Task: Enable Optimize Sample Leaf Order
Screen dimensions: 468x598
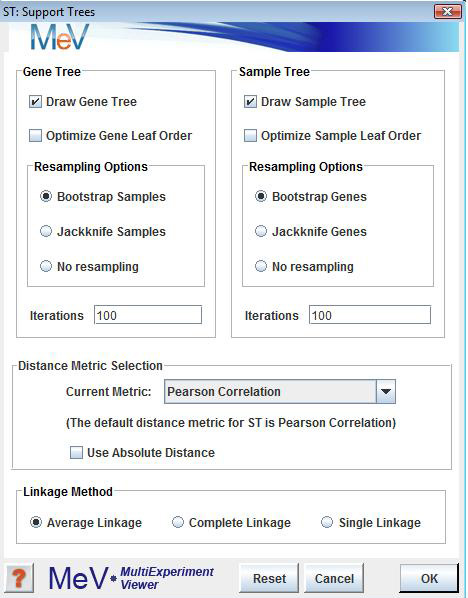Action: pyautogui.click(x=250, y=135)
